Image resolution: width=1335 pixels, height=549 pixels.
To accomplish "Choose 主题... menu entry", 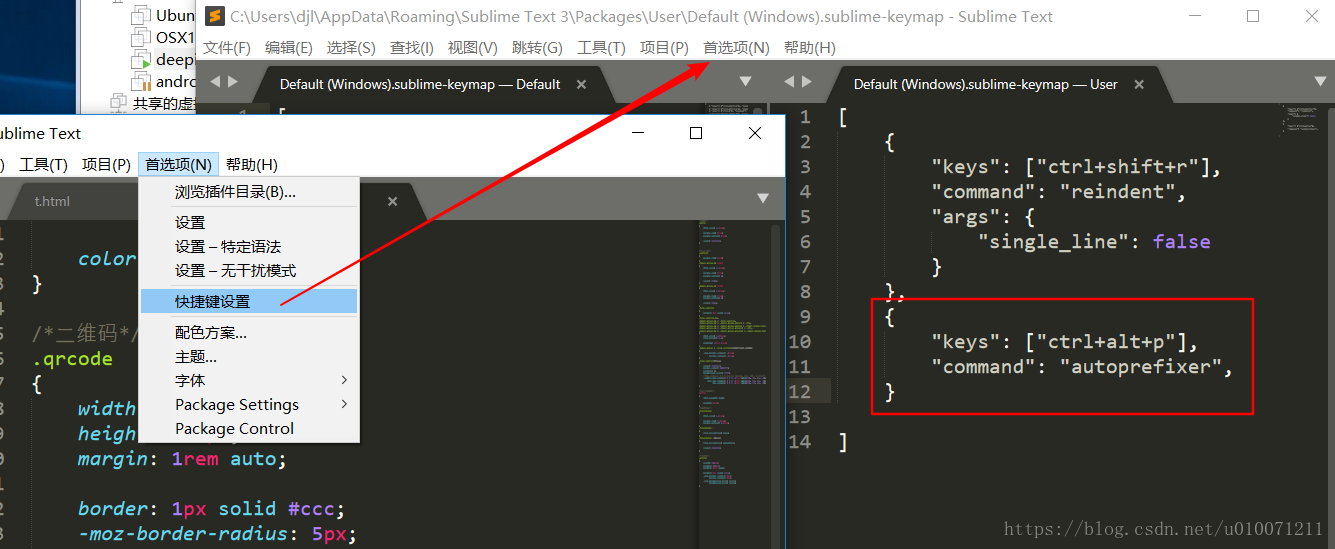I will [x=248, y=356].
